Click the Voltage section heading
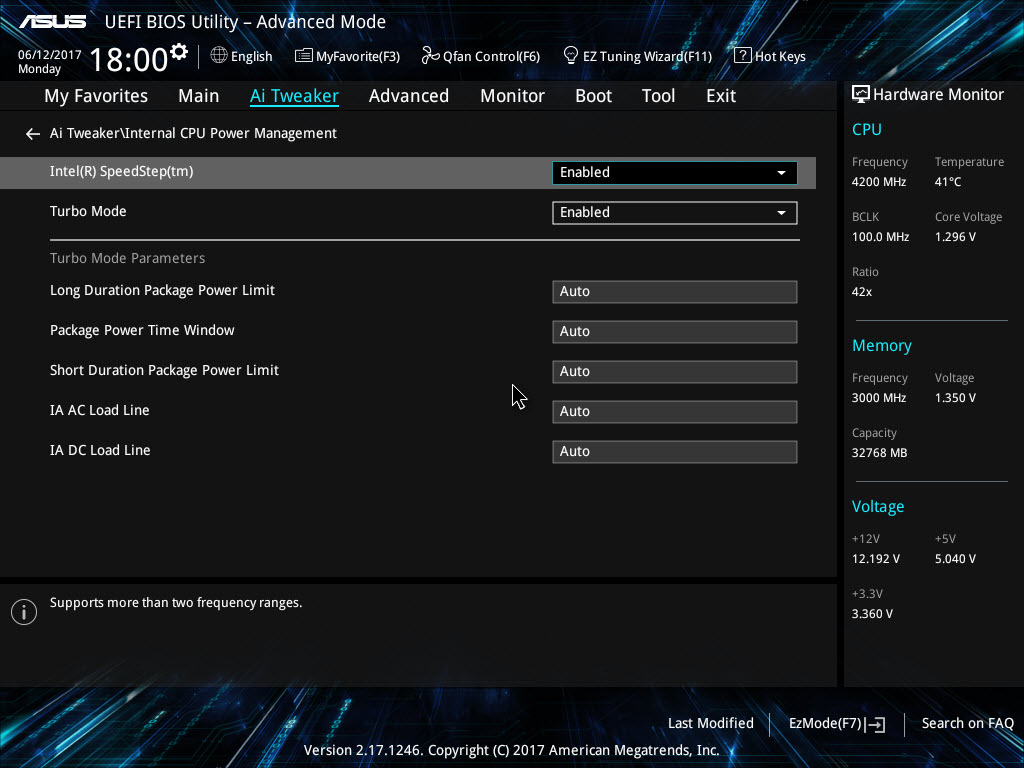This screenshot has width=1024, height=768. coord(878,507)
